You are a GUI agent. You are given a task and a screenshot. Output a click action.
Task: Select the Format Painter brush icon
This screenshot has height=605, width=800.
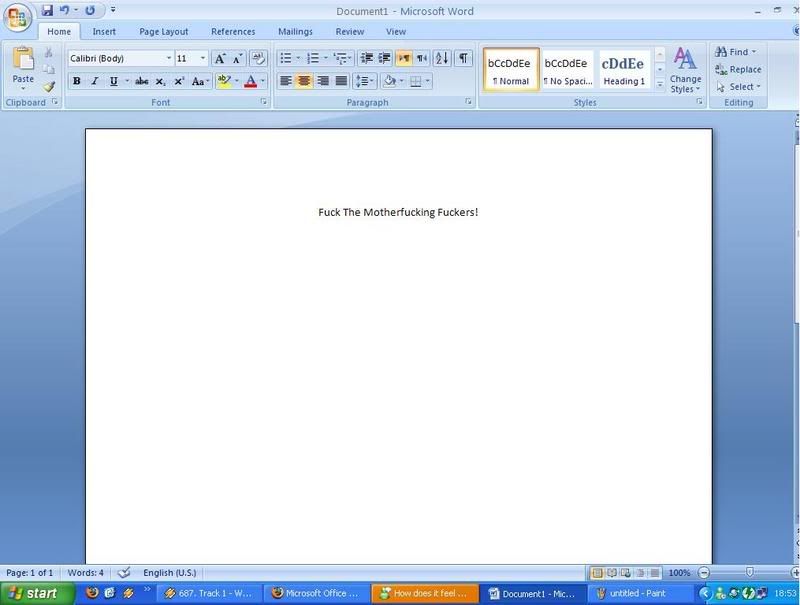pos(49,87)
